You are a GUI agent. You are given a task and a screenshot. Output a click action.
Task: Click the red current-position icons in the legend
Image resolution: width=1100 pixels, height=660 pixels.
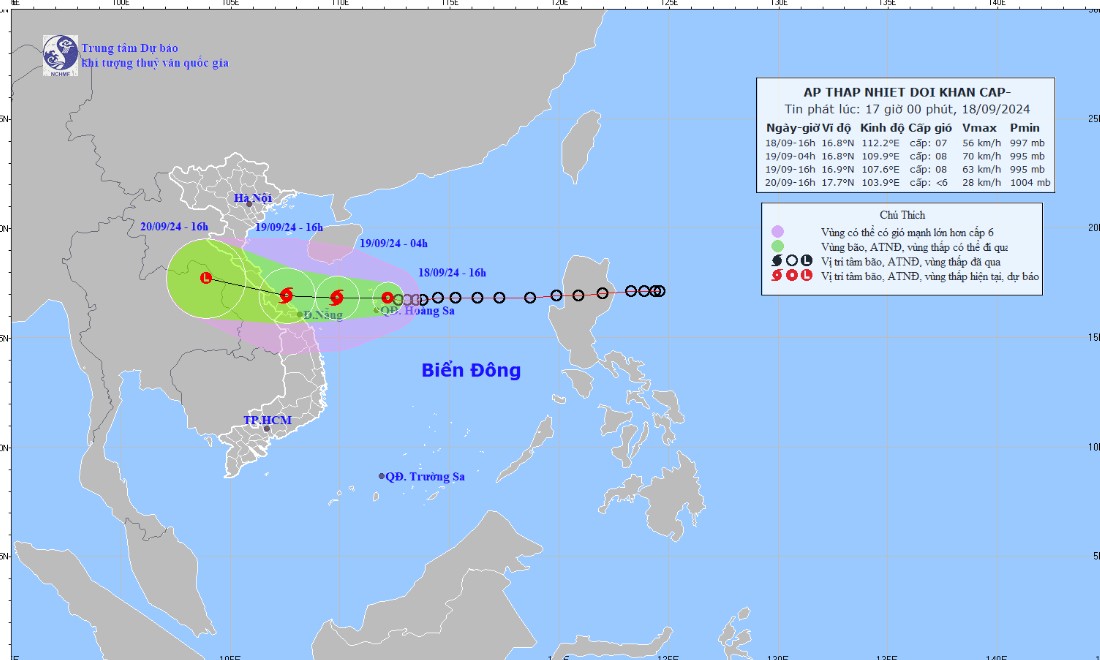pyautogui.click(x=791, y=275)
